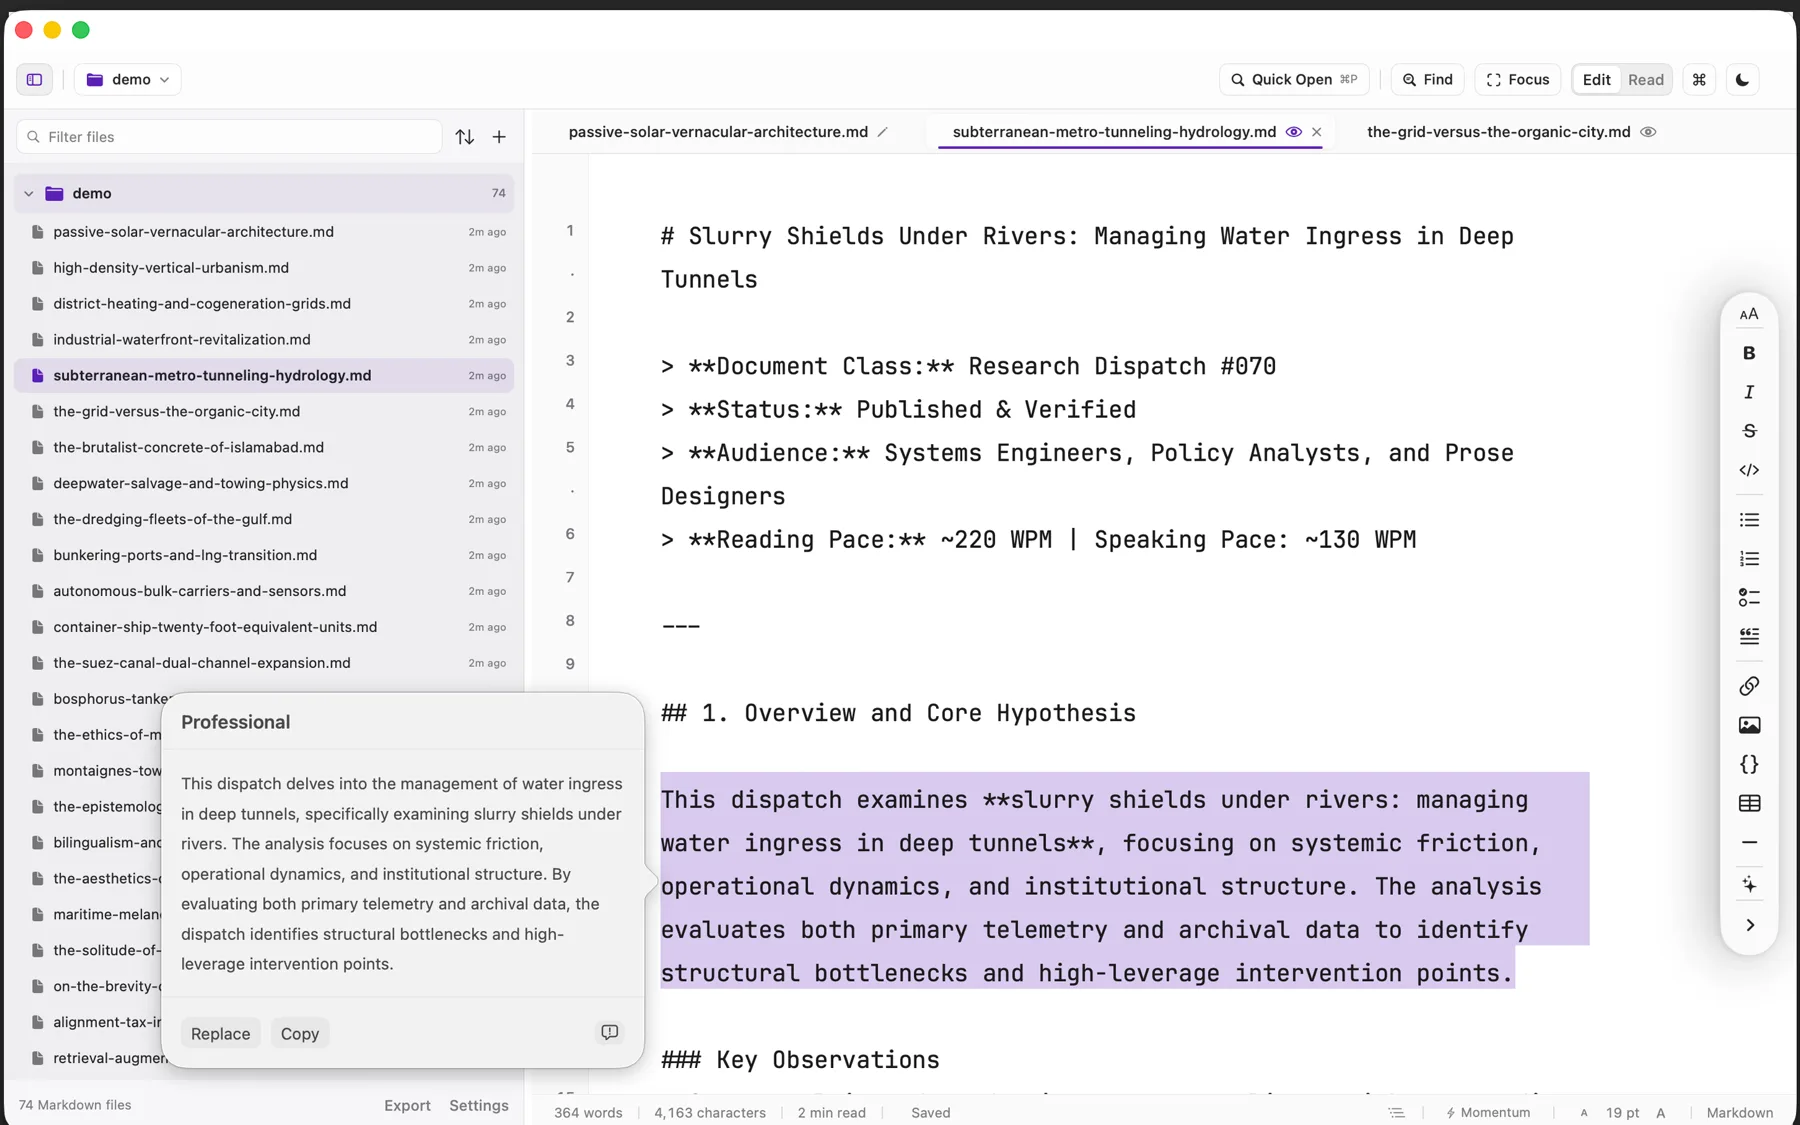Screen dimensions: 1800x1125
Task: Insert a link
Action: pos(1749,686)
